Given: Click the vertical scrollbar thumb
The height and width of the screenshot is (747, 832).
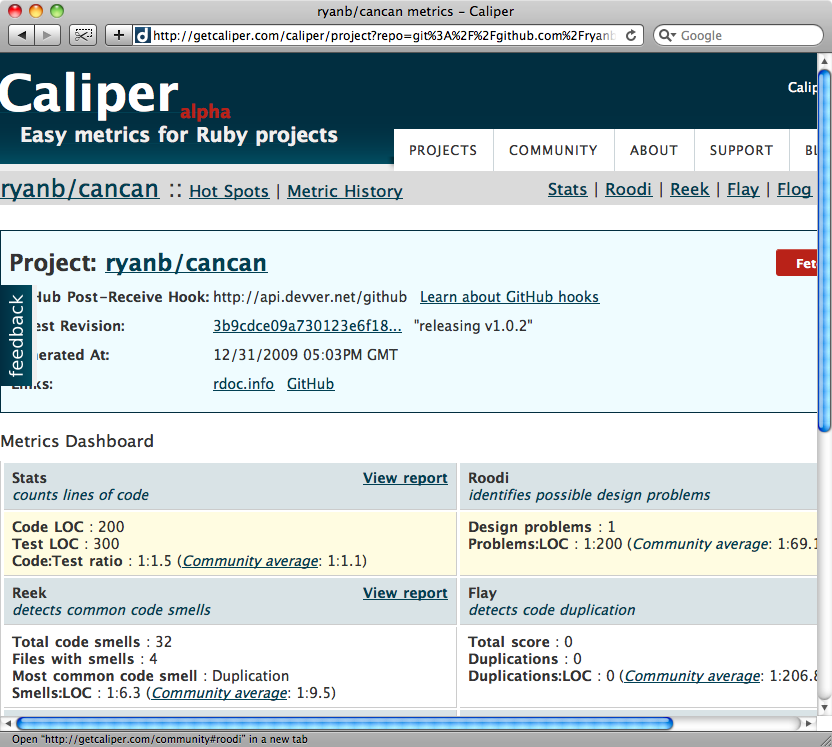Looking at the screenshot, I should coord(825,251).
